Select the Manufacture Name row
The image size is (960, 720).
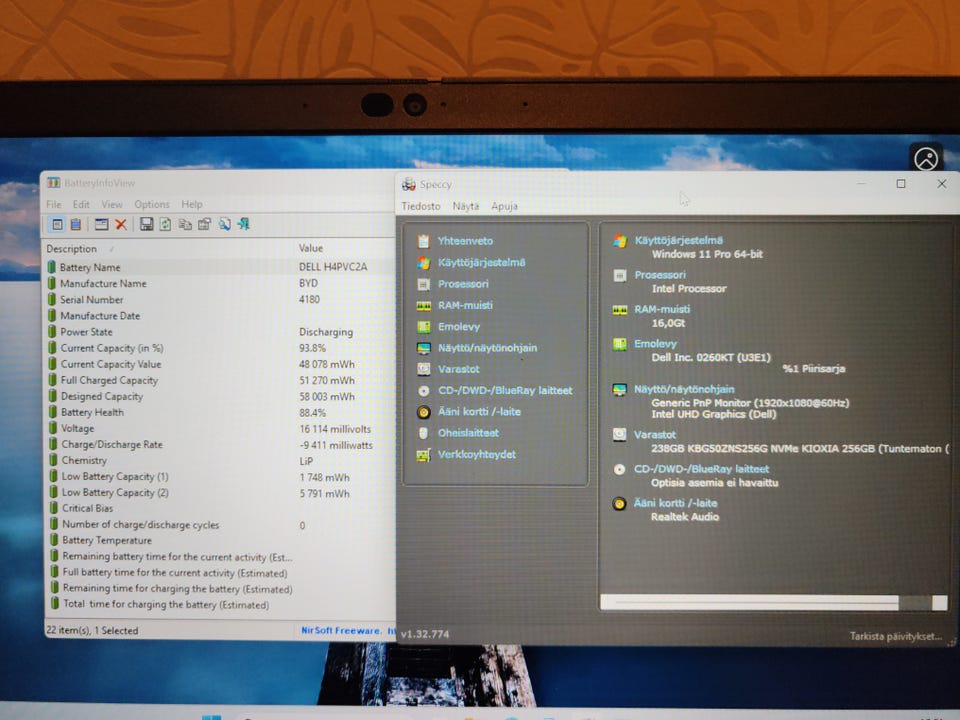pos(220,283)
